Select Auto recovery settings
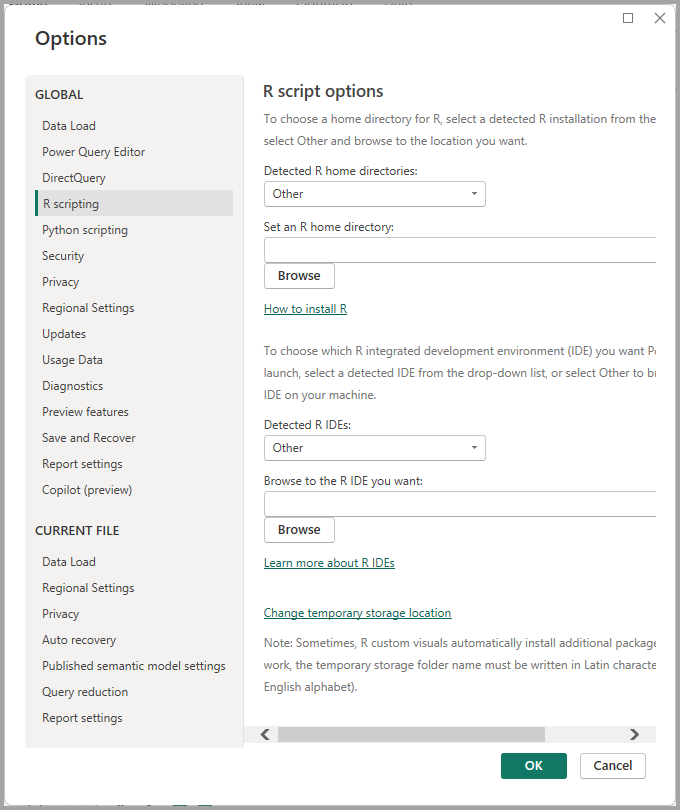The width and height of the screenshot is (680, 810). (x=79, y=640)
